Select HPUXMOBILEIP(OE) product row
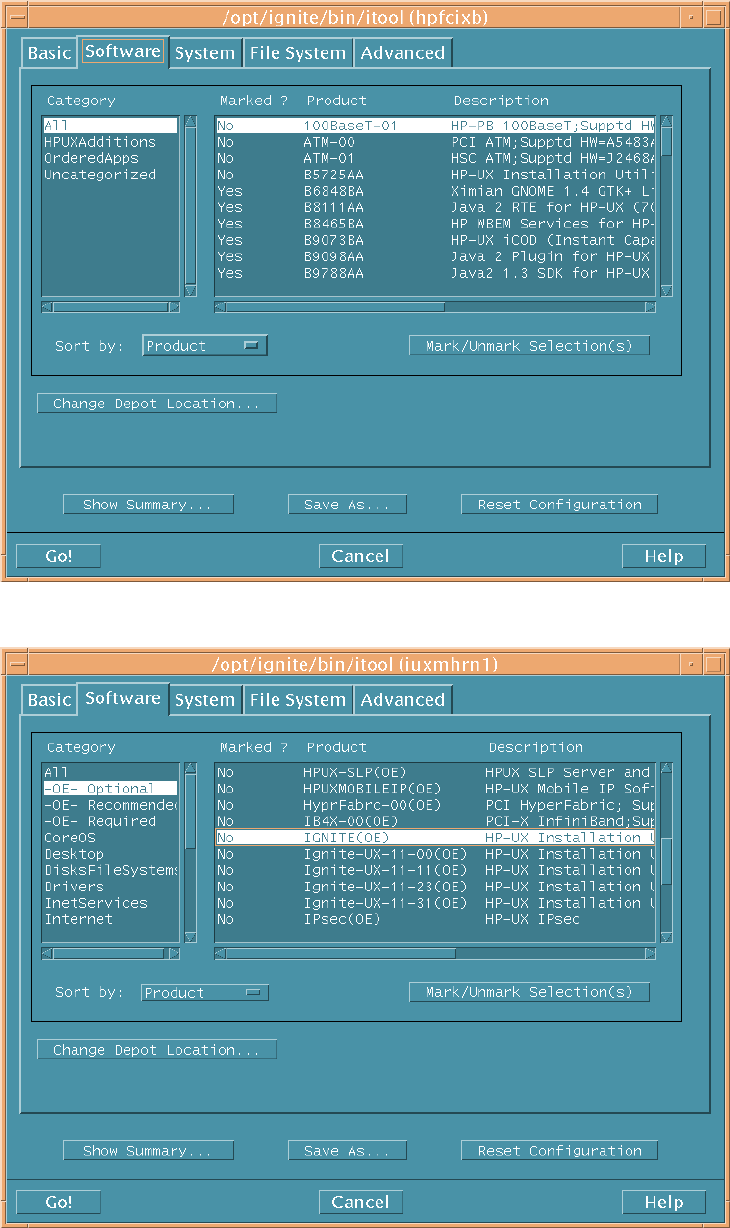This screenshot has width=730, height=1228. 435,789
